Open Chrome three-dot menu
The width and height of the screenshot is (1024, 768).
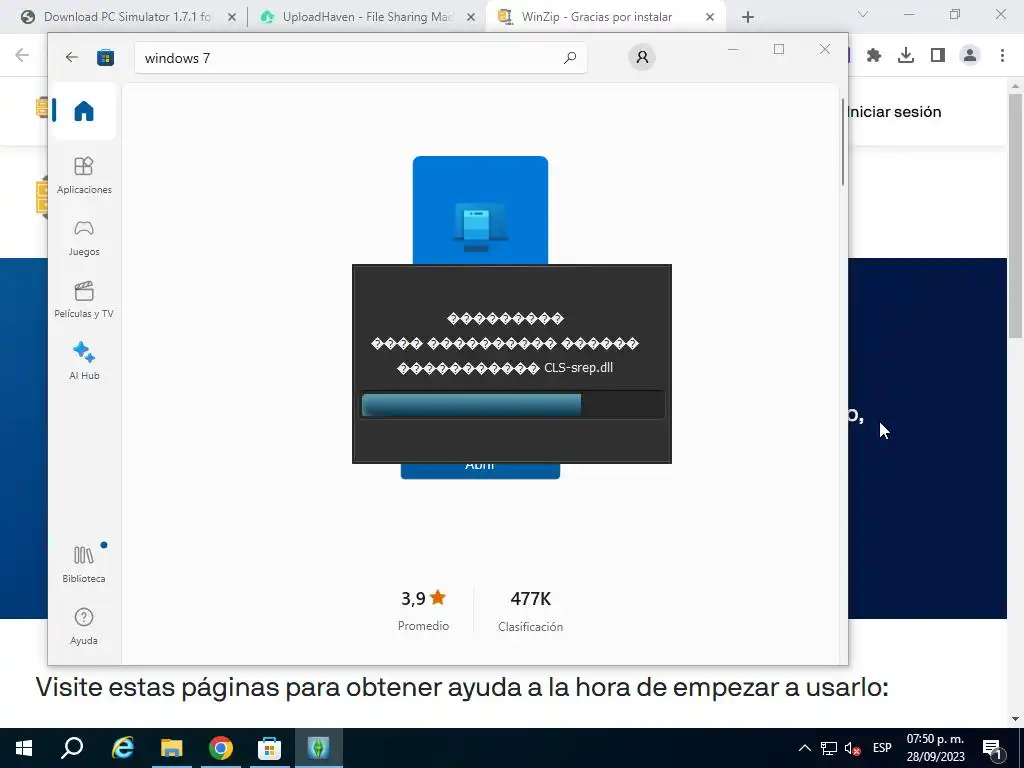coord(1002,56)
